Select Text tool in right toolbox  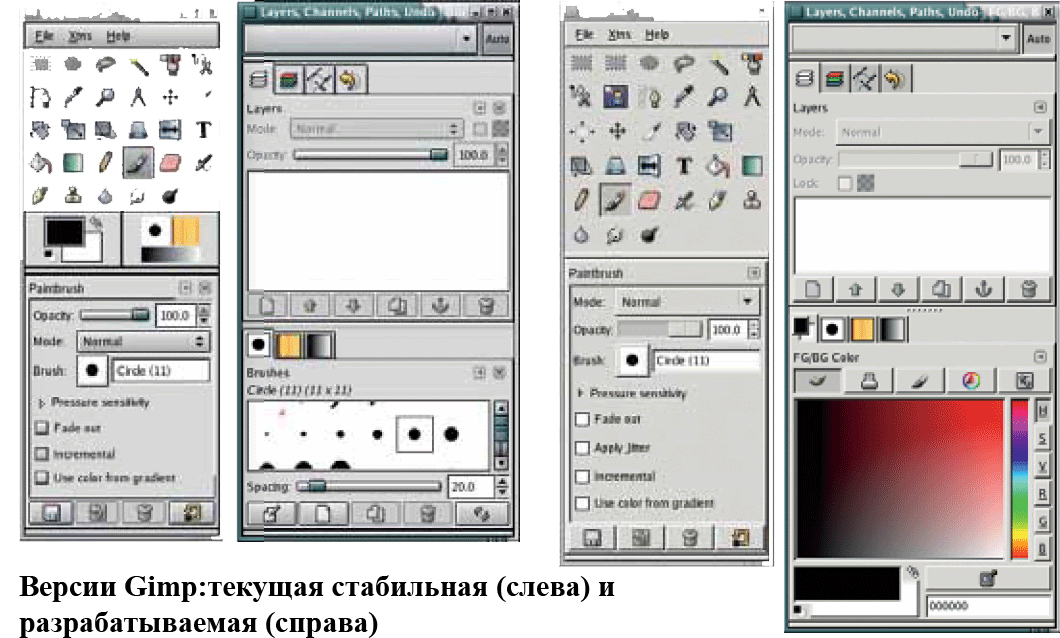tap(684, 166)
